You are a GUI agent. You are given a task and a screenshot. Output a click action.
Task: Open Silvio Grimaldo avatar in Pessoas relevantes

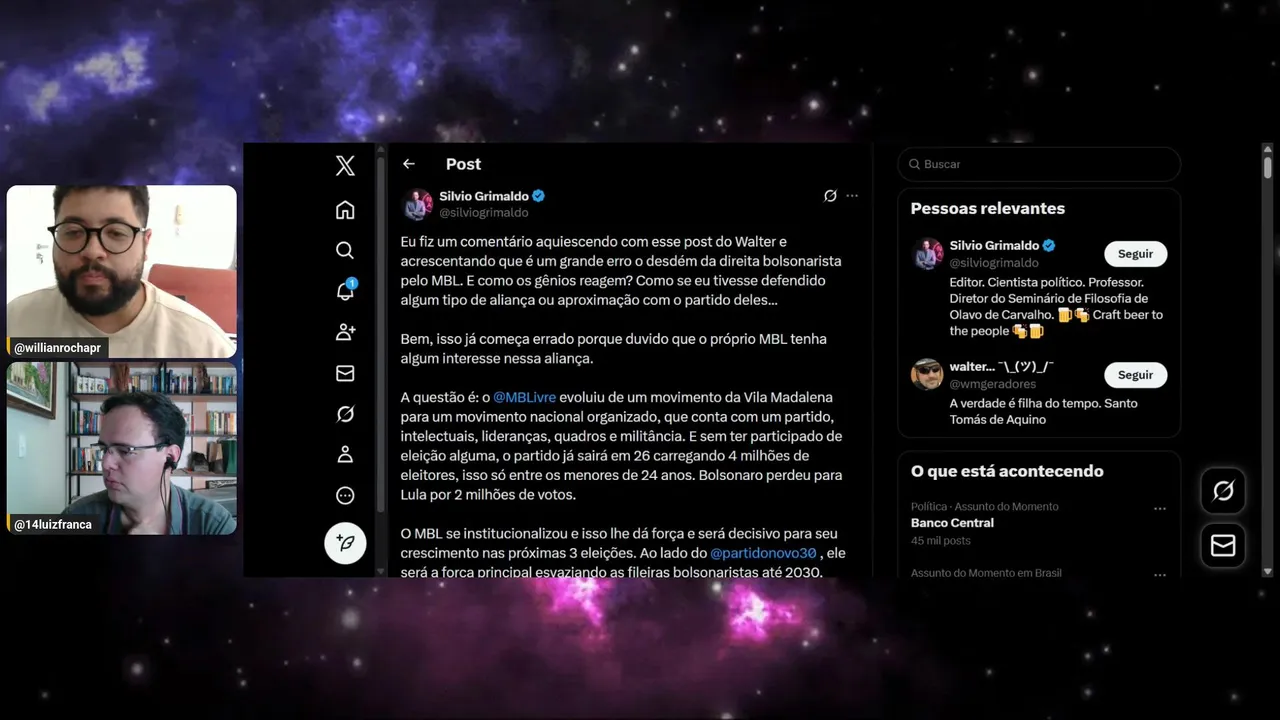click(927, 254)
